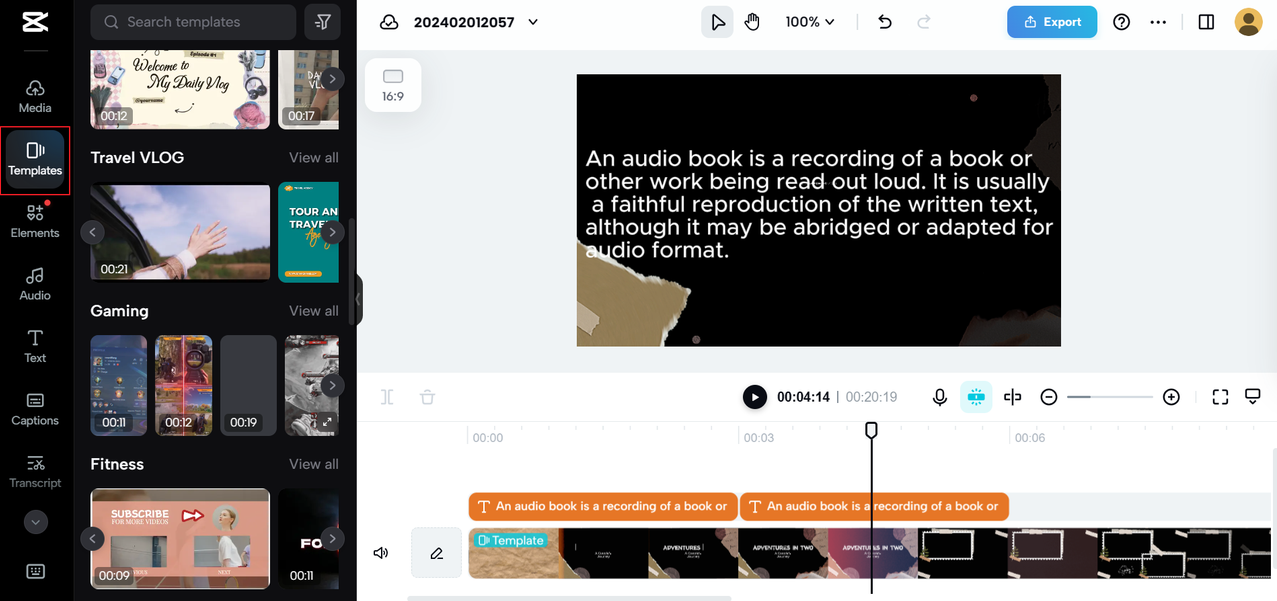Screen dimensions: 1277x601
Task: Click the edit cover pencil button
Action: pyautogui.click(x=436, y=553)
